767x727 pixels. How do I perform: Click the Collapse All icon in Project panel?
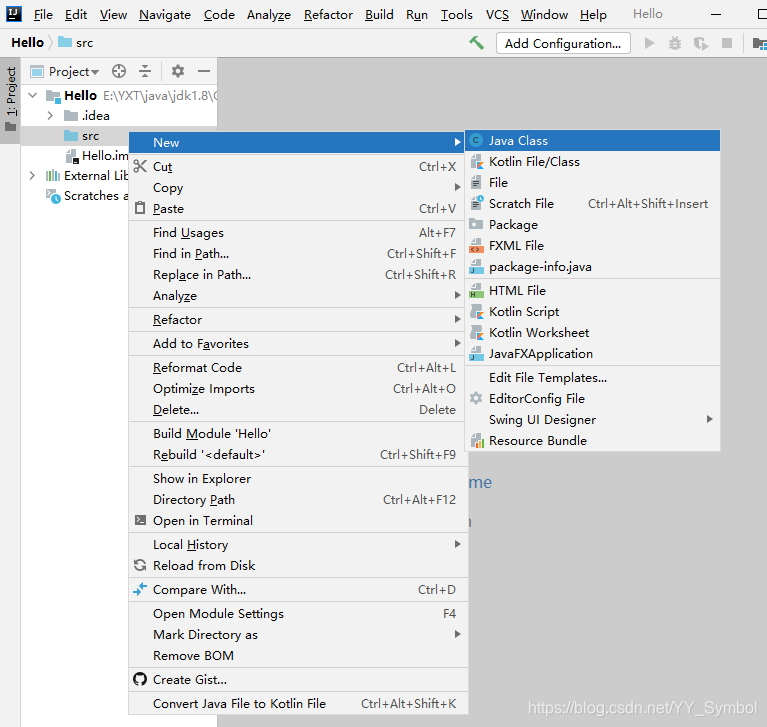tap(145, 71)
